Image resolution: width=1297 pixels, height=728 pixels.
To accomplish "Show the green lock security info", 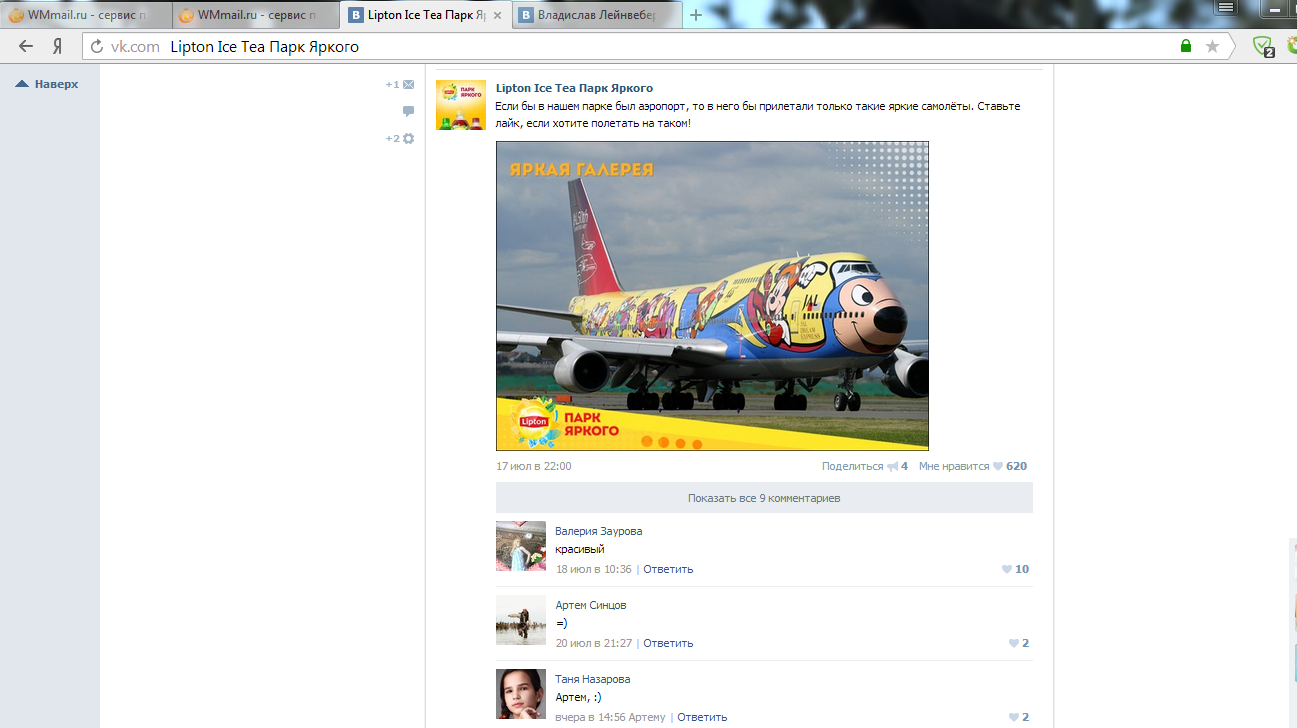I will 1186,46.
